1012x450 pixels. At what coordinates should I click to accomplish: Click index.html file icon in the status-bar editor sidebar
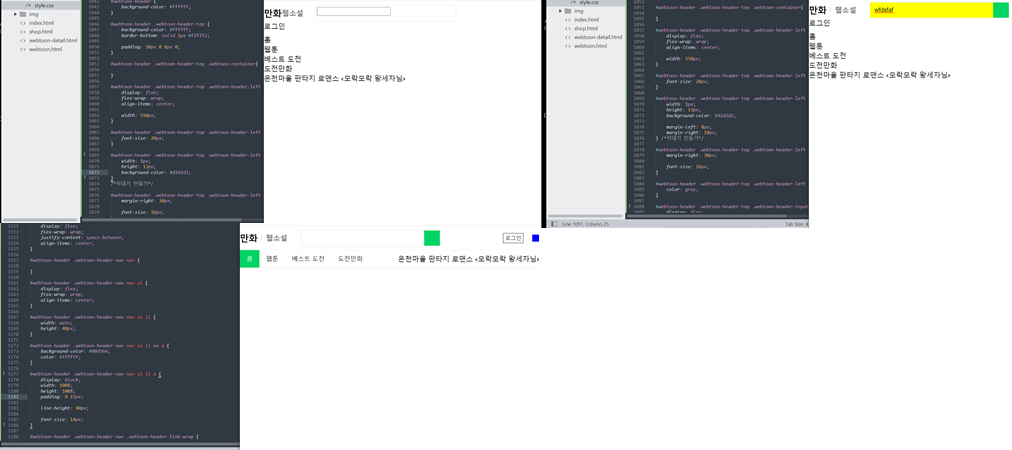[x=568, y=20]
